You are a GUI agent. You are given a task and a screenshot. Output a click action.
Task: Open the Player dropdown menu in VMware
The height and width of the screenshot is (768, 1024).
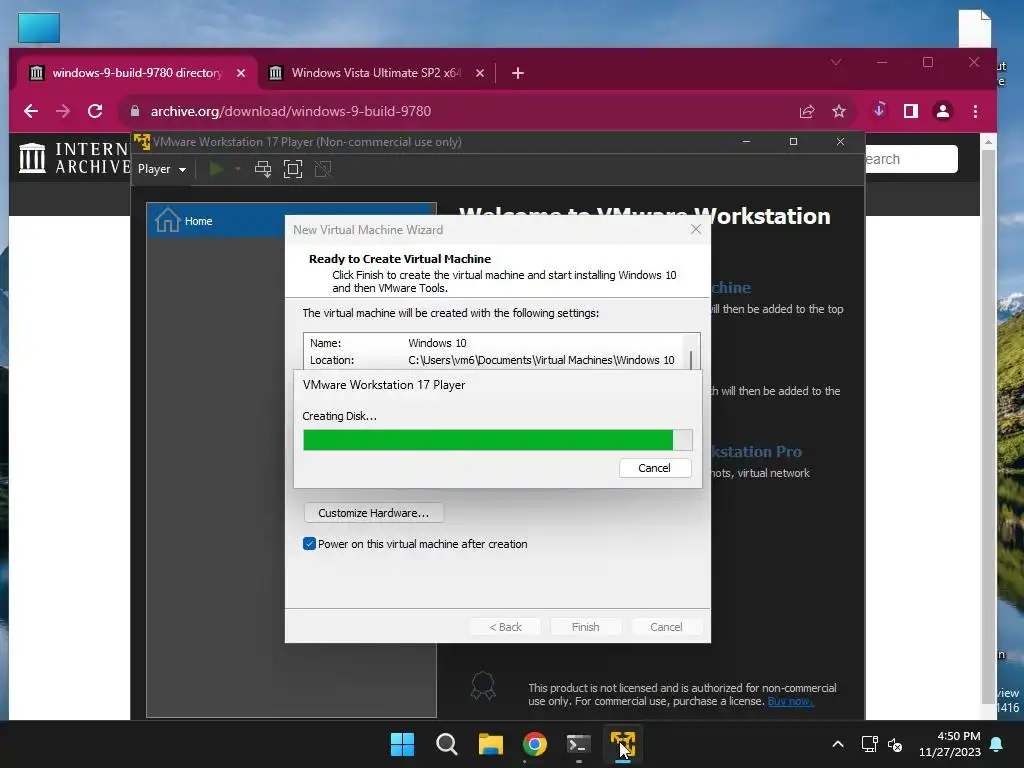[161, 169]
